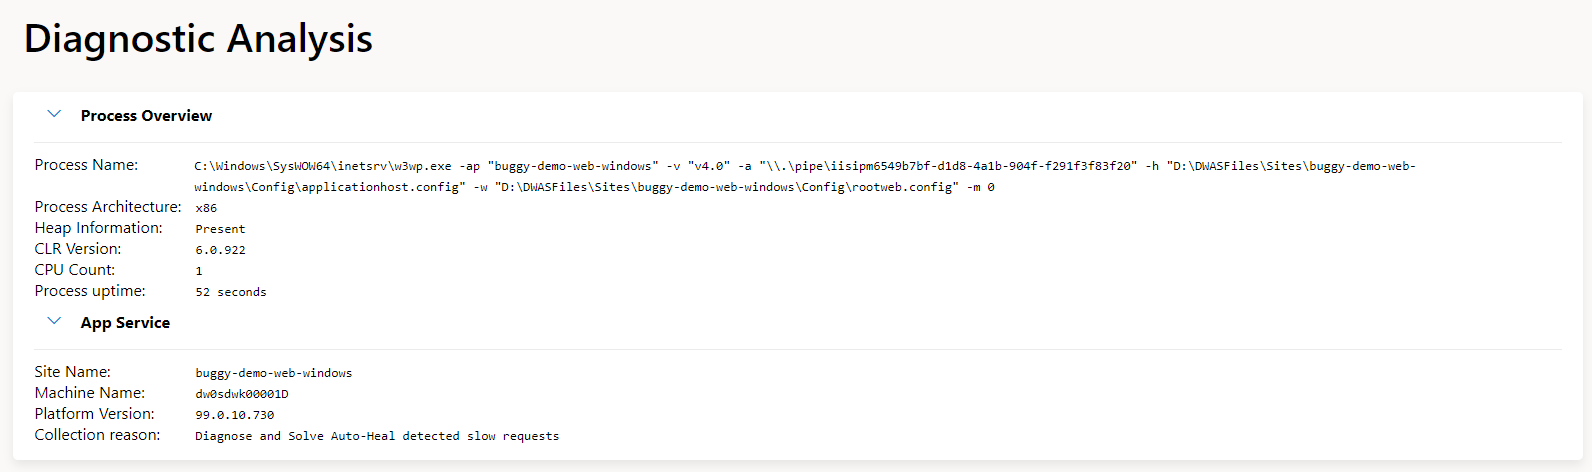Image resolution: width=1592 pixels, height=472 pixels.
Task: Collapse the App Service chevron
Action: pos(55,322)
